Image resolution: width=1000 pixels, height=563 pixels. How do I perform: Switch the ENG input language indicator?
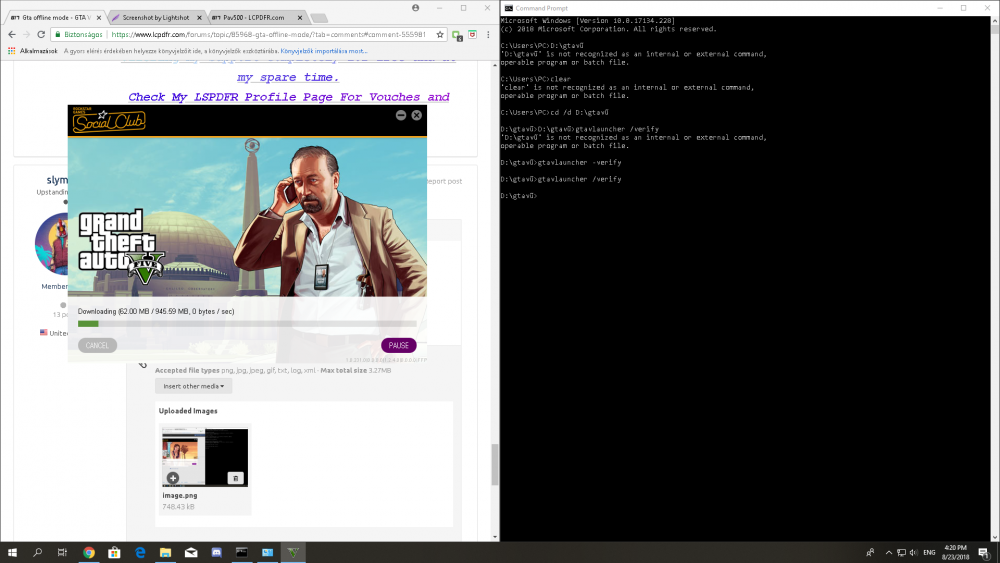click(929, 552)
